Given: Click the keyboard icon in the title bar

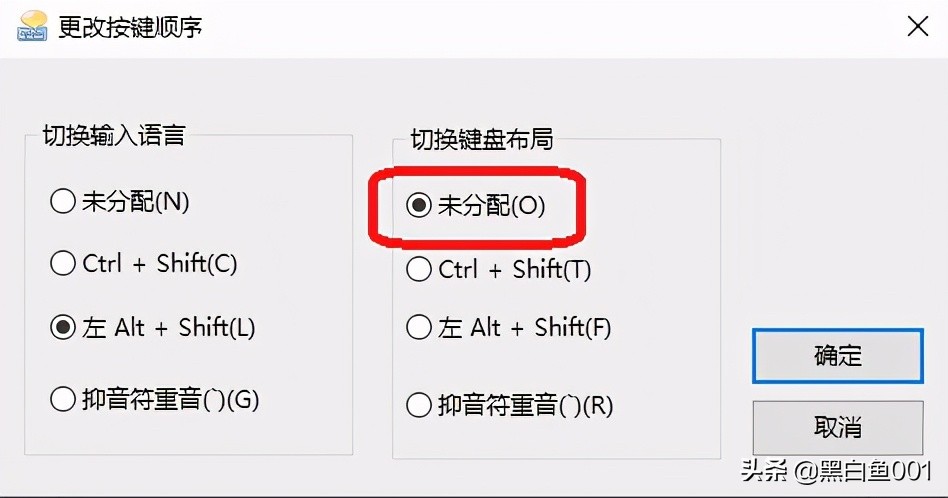Looking at the screenshot, I should [x=32, y=26].
